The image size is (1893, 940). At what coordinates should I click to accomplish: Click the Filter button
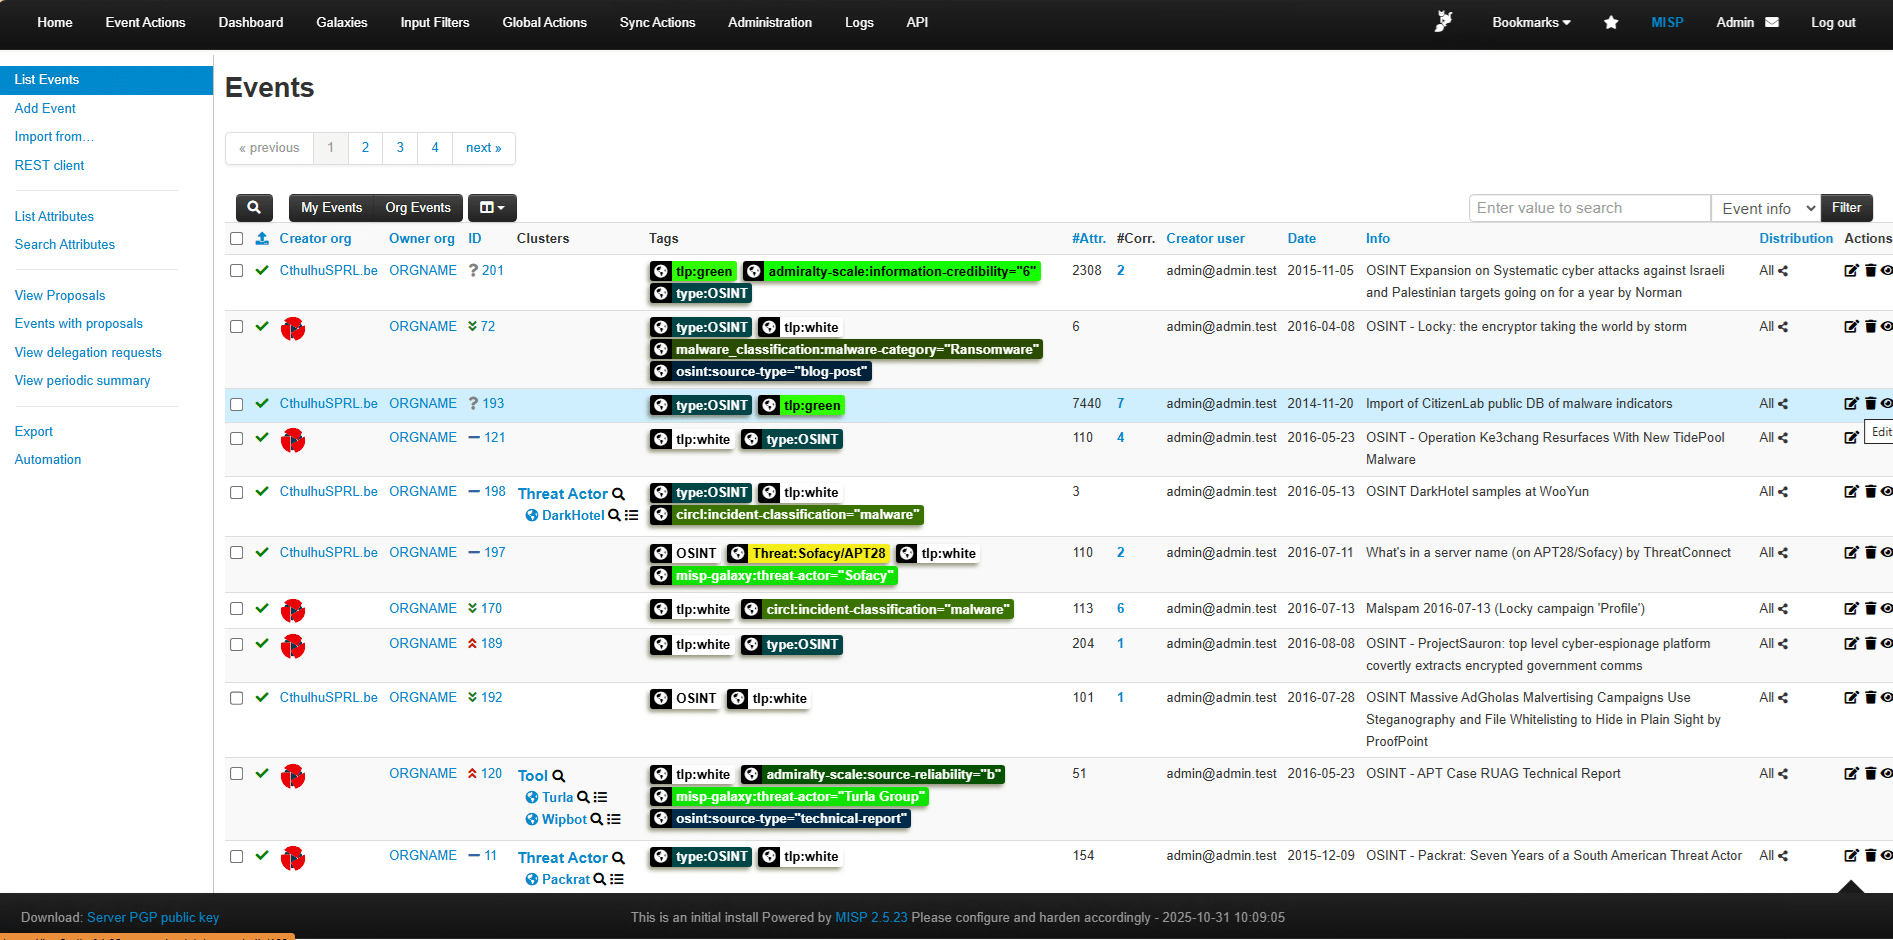point(1846,207)
